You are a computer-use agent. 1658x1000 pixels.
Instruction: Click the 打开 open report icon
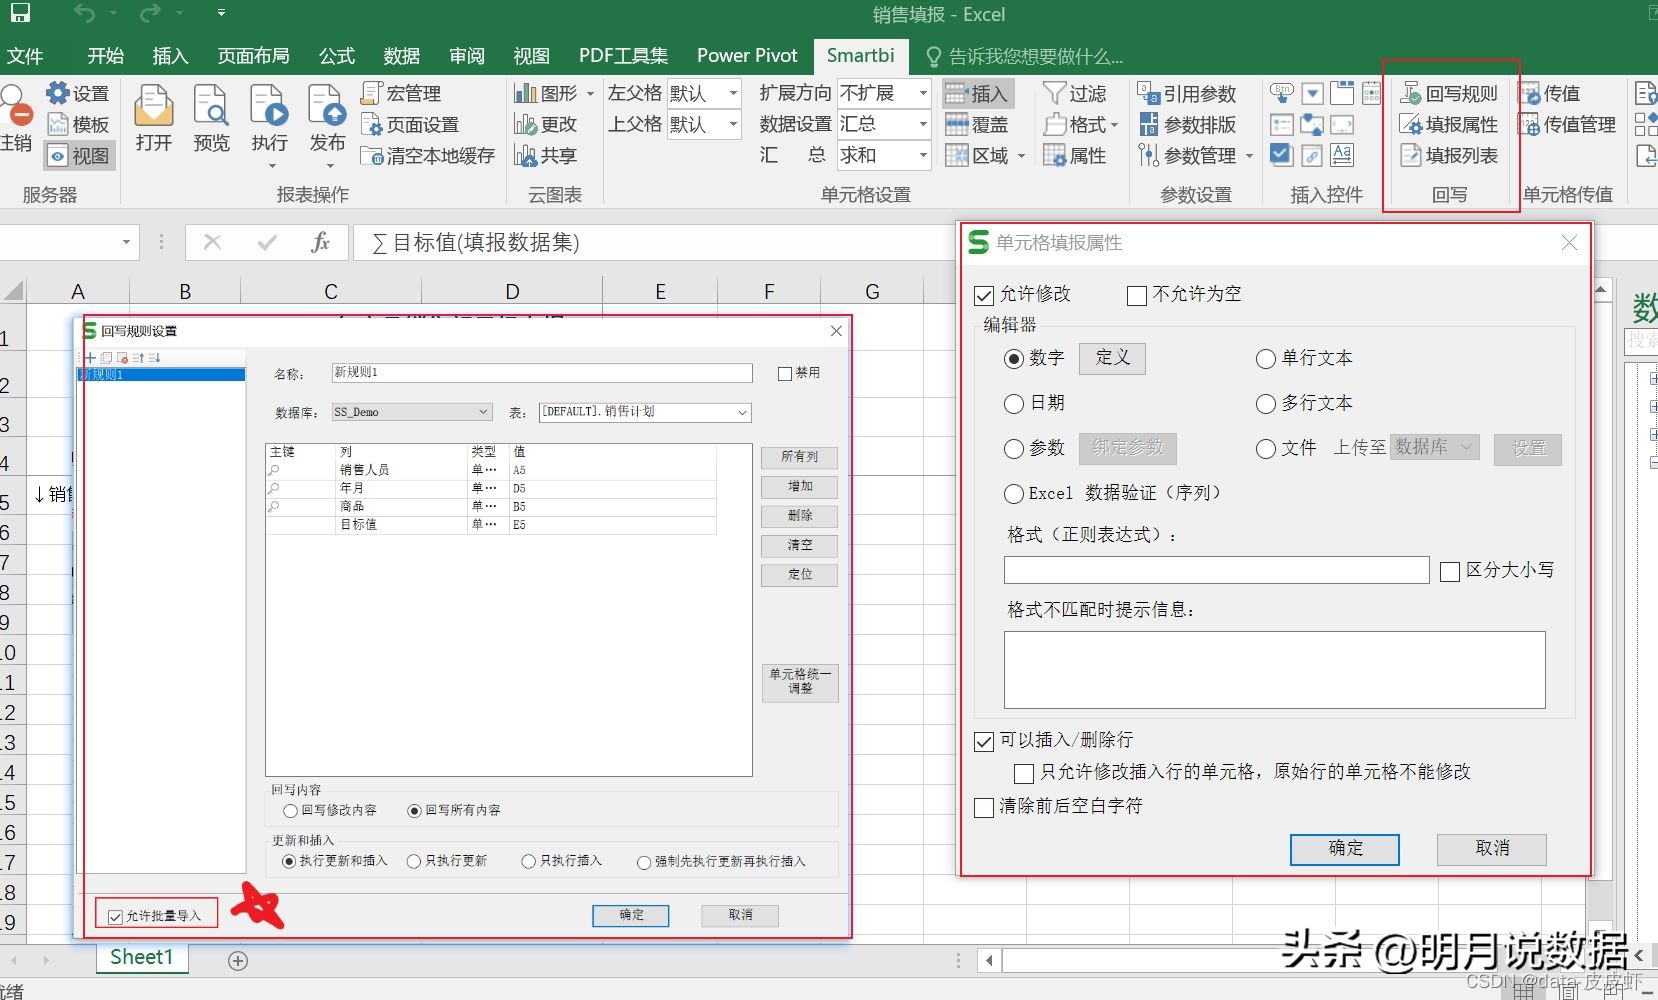click(x=153, y=119)
